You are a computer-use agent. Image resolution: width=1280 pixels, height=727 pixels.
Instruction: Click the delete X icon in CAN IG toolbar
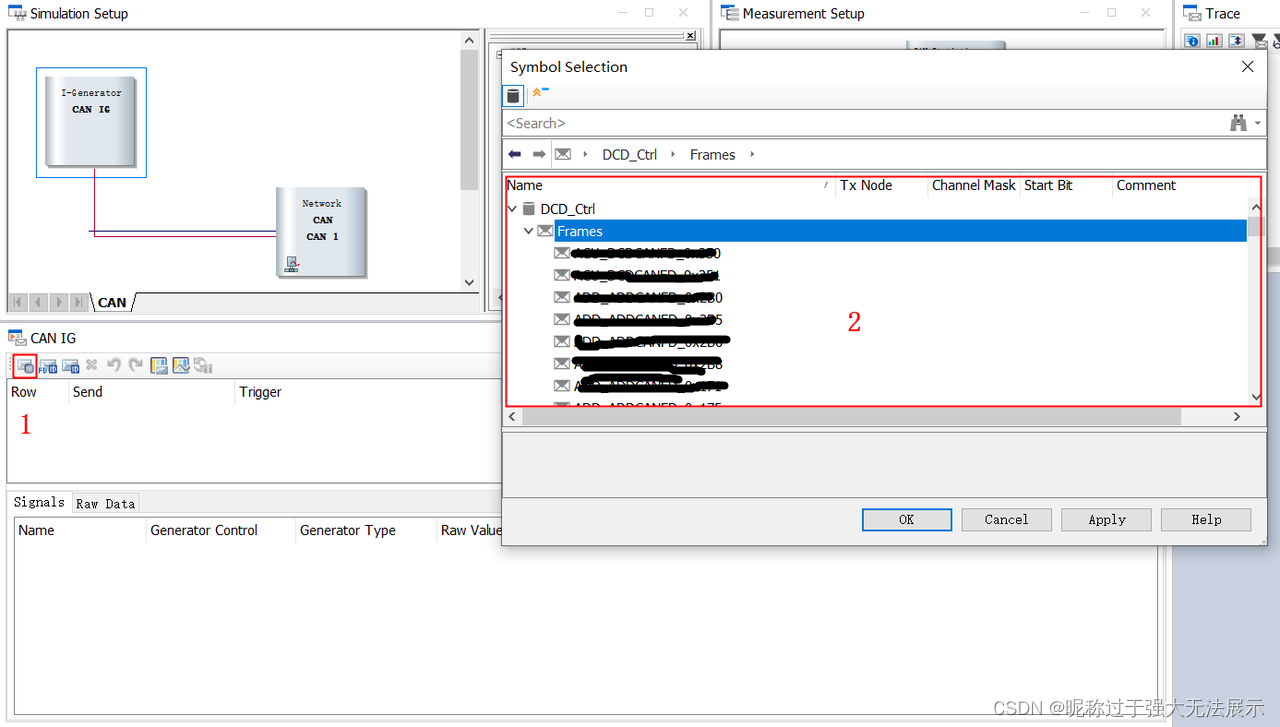coord(92,366)
